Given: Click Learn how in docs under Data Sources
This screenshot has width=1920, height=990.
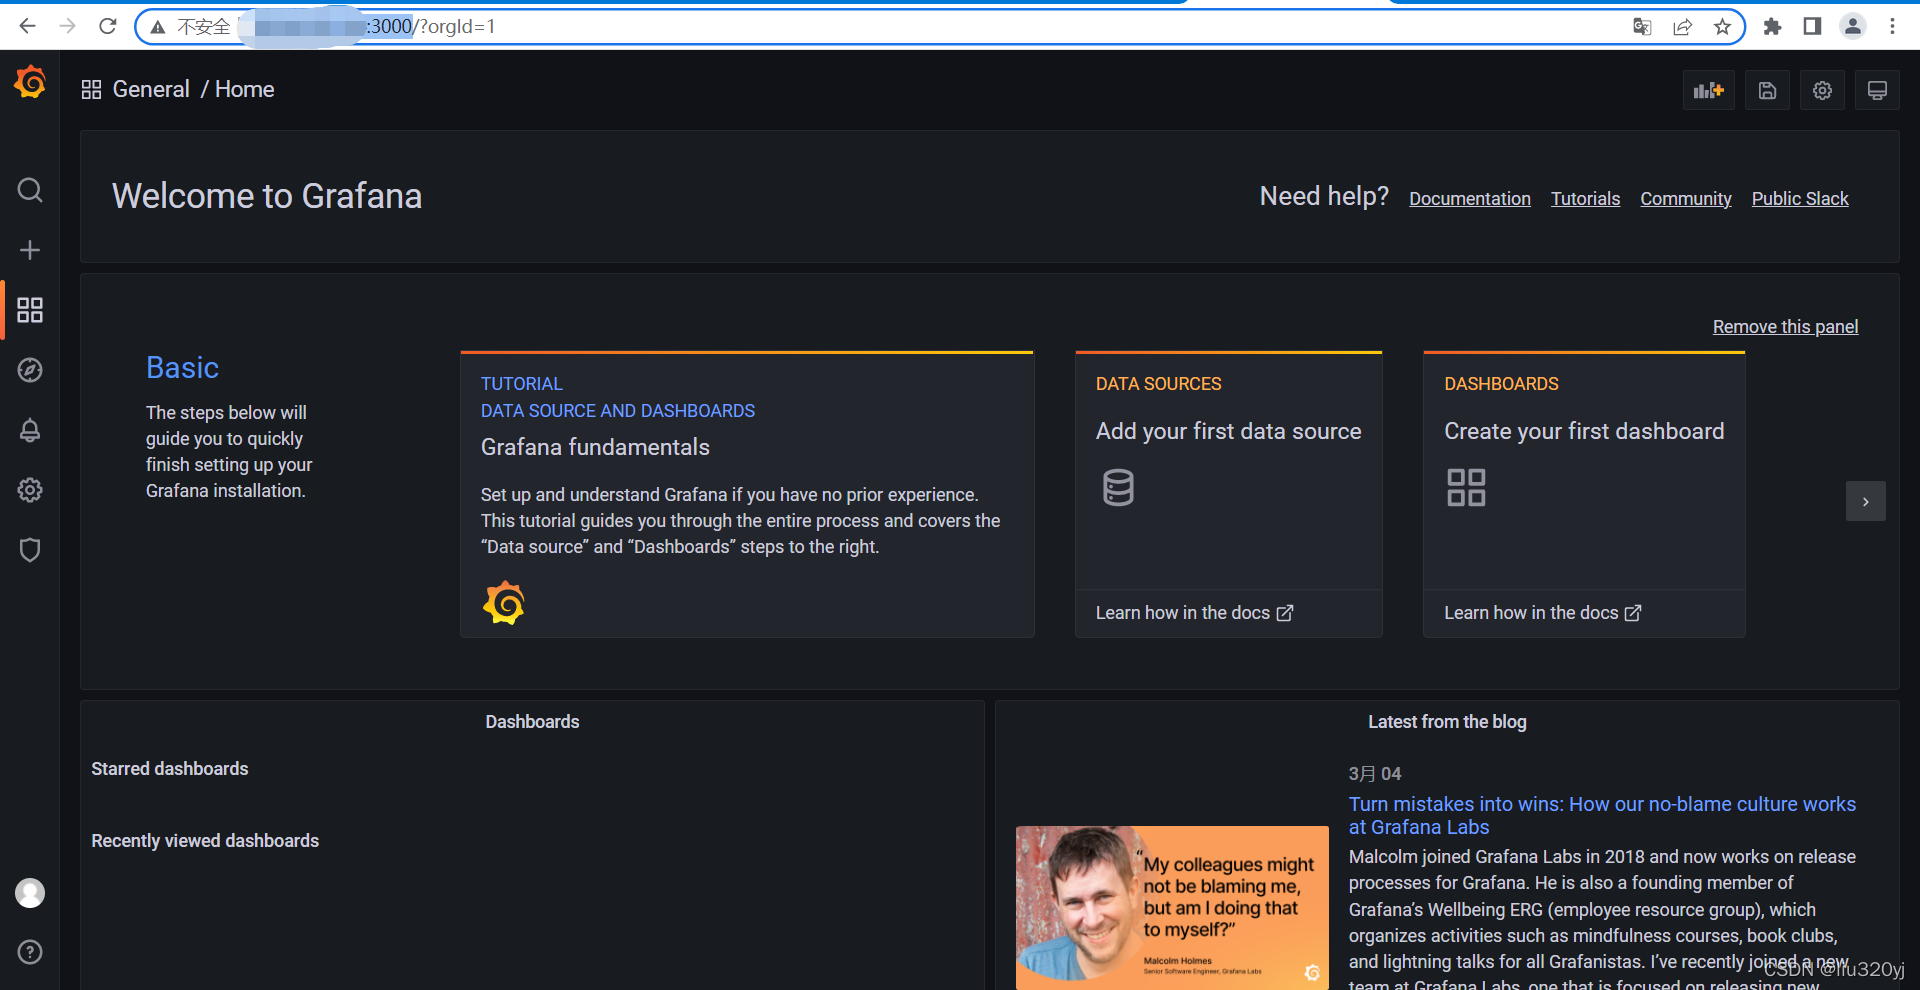Looking at the screenshot, I should click(x=1194, y=613).
